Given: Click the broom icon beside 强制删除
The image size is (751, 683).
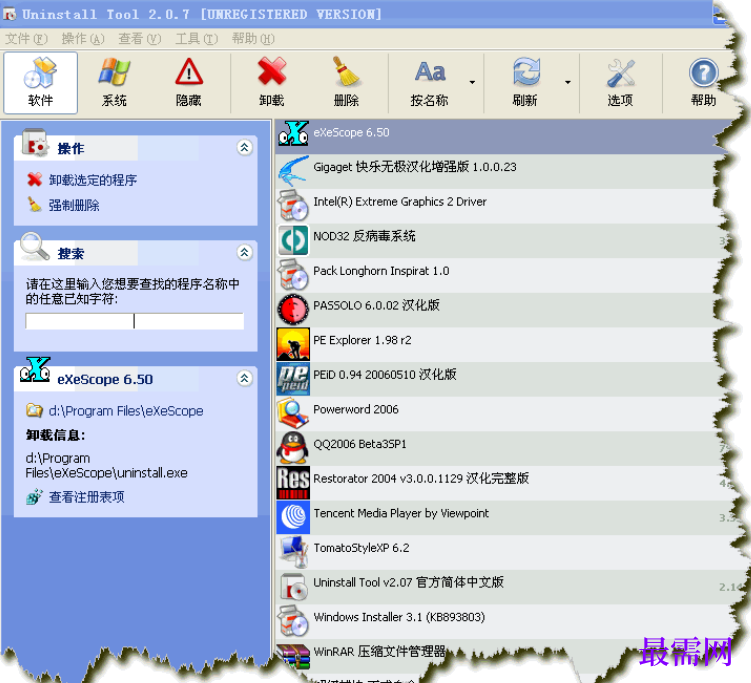Looking at the screenshot, I should (x=34, y=205).
